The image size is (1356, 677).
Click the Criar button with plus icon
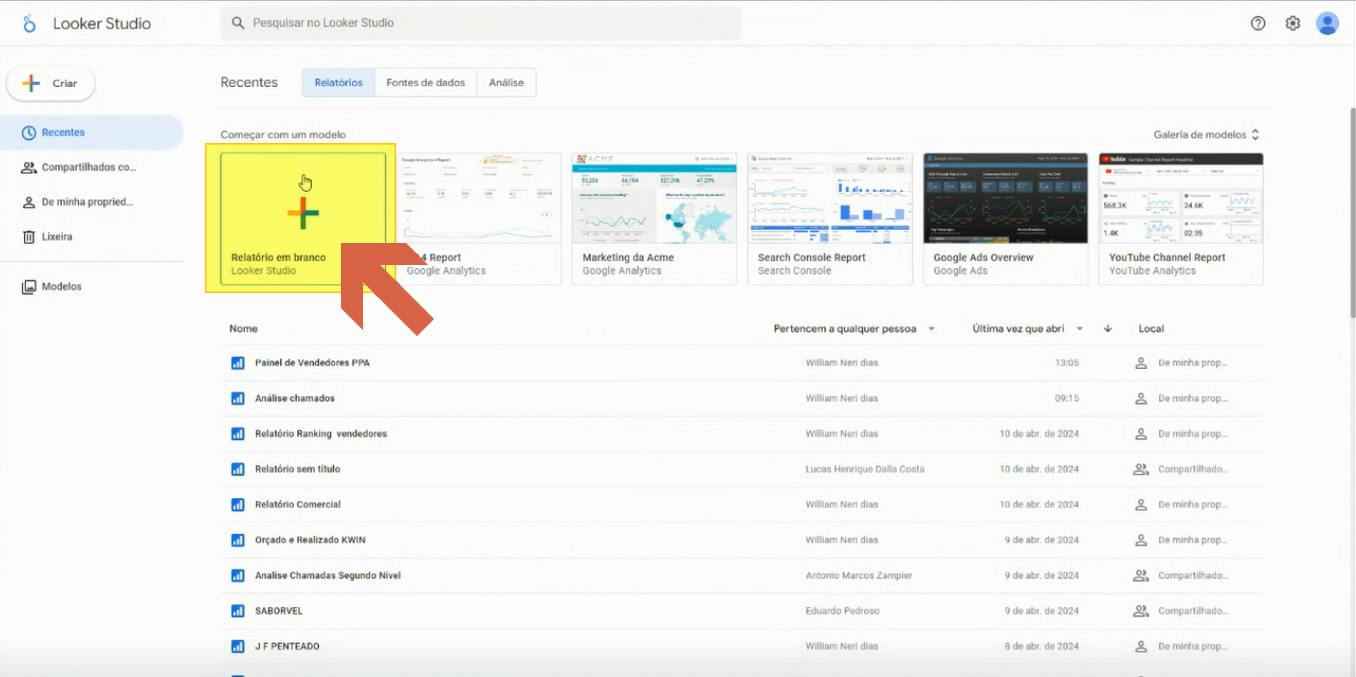point(51,84)
